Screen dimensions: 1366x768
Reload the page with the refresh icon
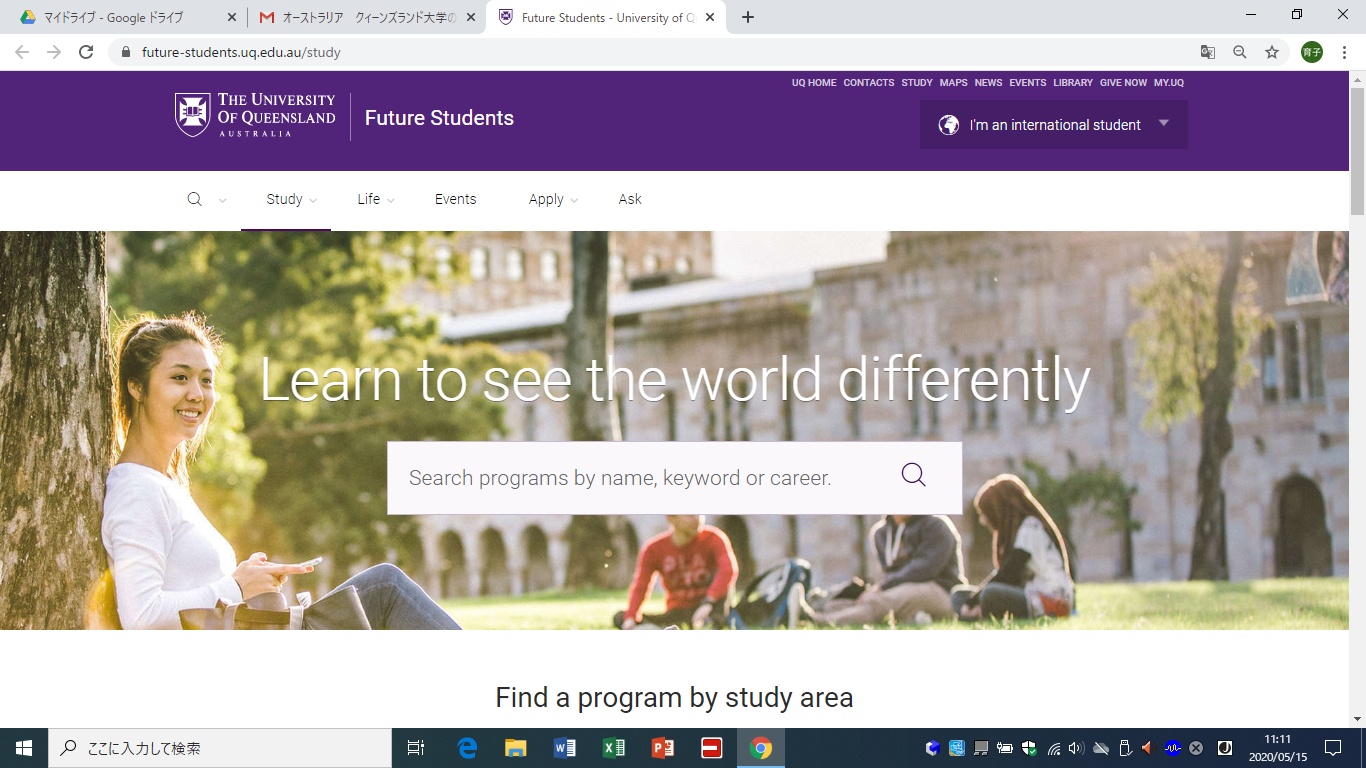(x=86, y=52)
